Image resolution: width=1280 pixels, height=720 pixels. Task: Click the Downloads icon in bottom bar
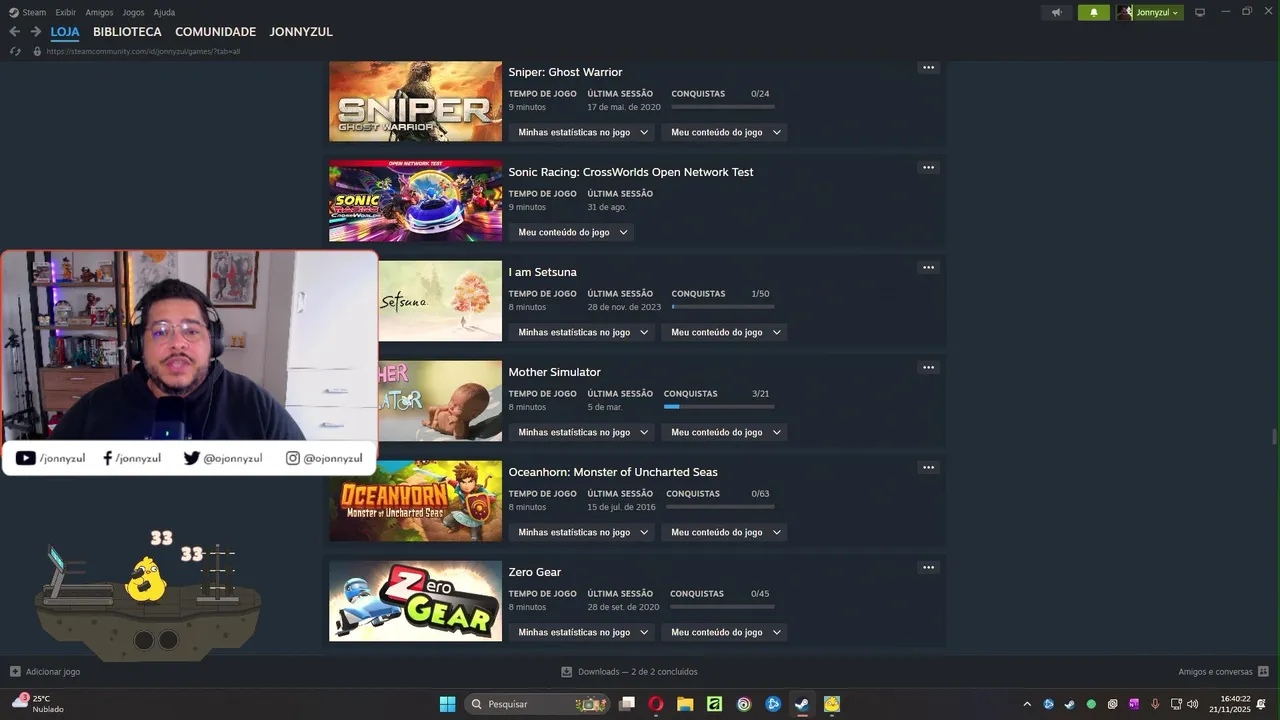[566, 672]
